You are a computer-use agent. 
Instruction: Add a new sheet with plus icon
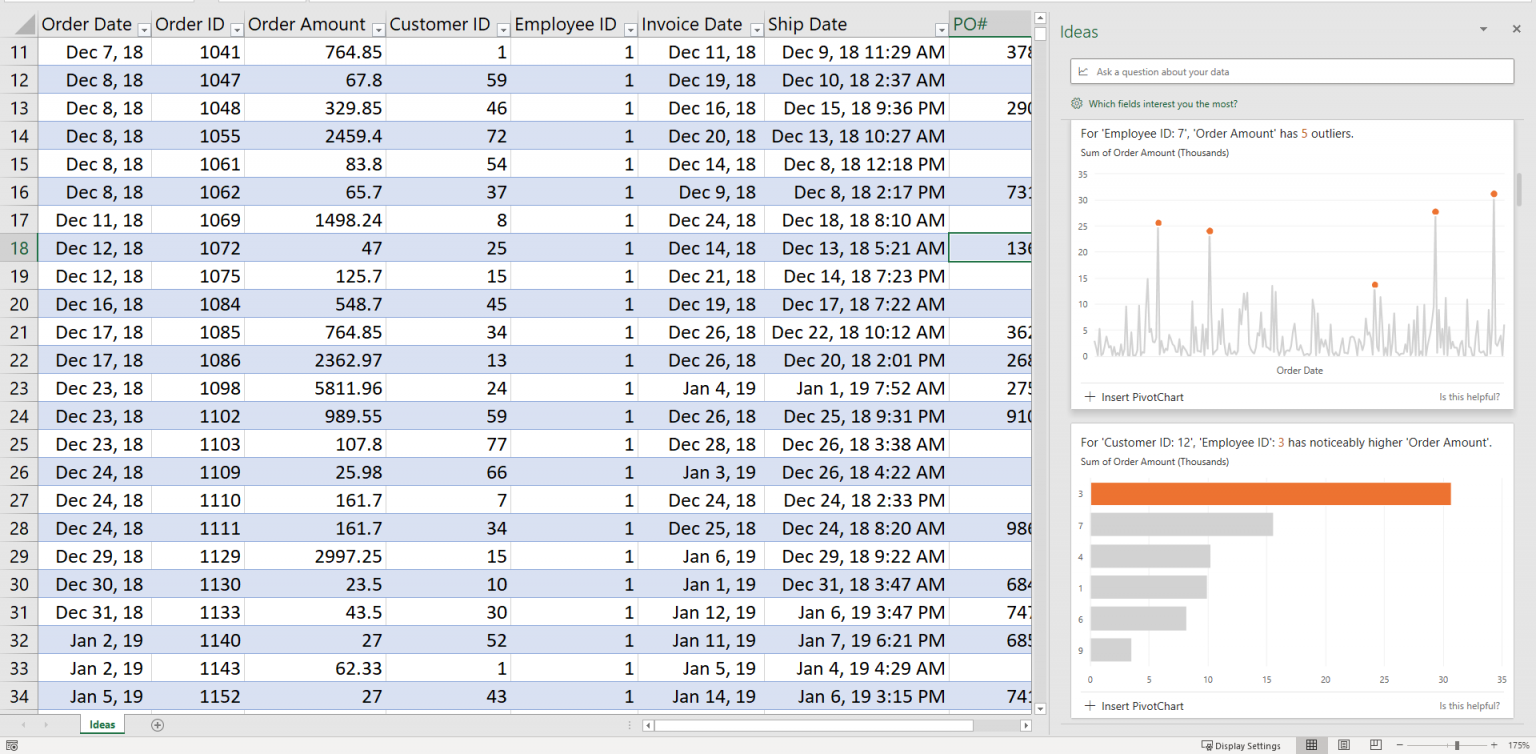click(158, 724)
